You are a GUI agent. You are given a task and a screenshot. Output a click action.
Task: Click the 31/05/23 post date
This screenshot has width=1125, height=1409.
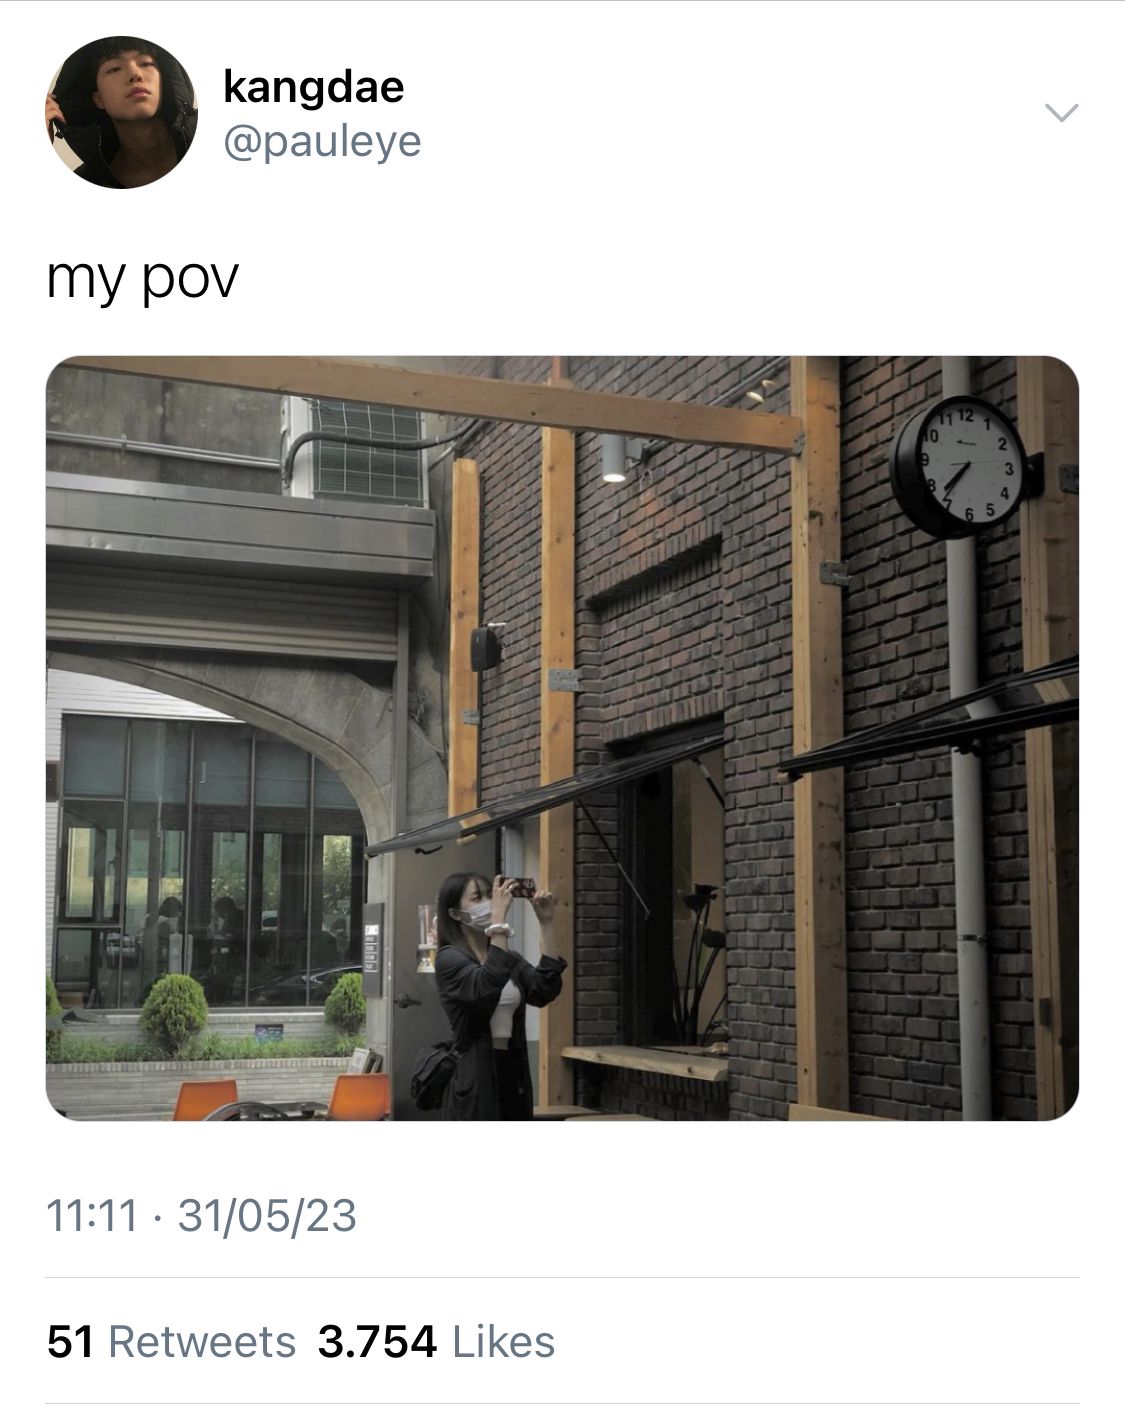[x=267, y=1216]
